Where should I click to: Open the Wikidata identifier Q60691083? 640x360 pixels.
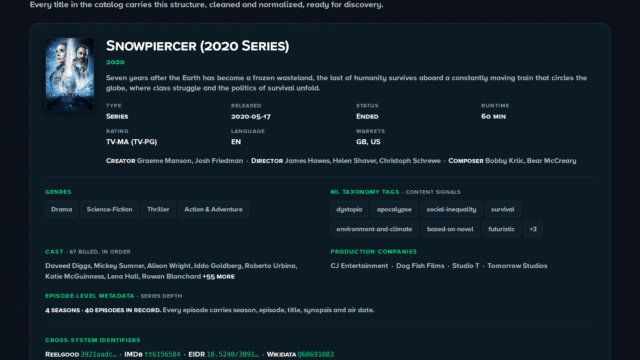(316, 354)
